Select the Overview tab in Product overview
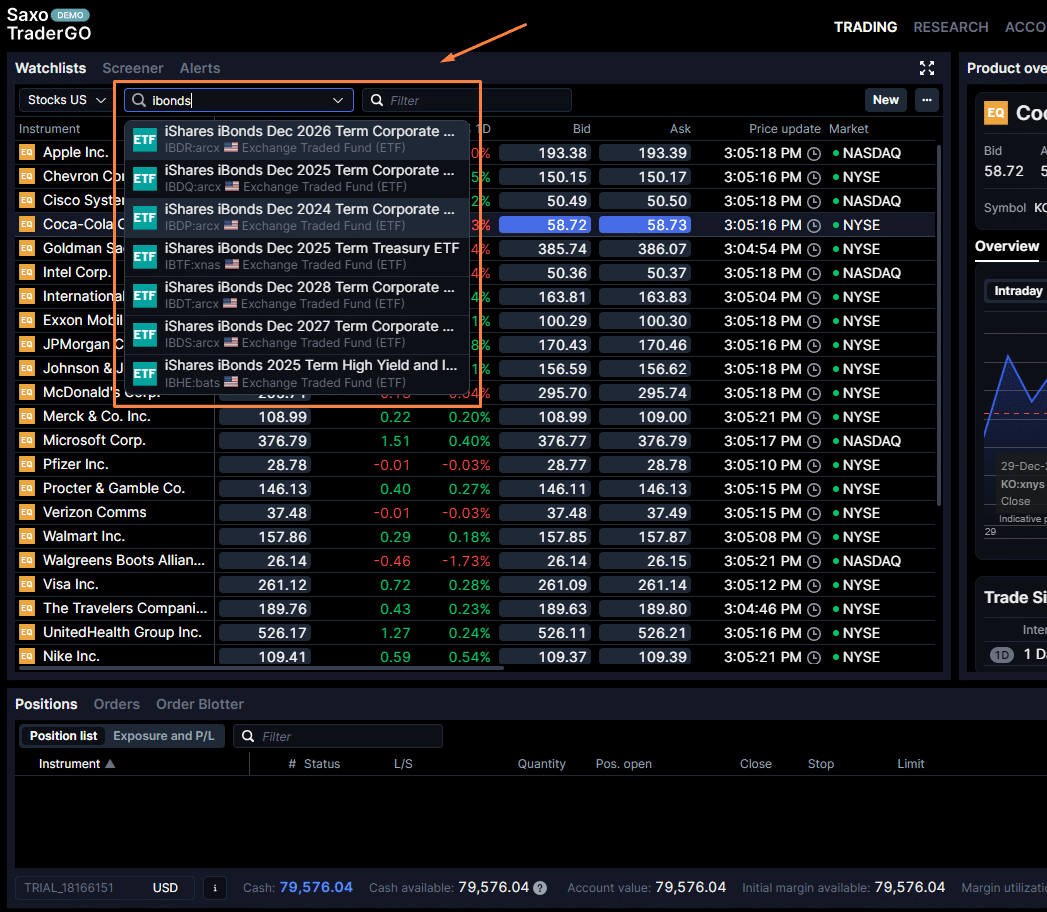 point(1006,246)
